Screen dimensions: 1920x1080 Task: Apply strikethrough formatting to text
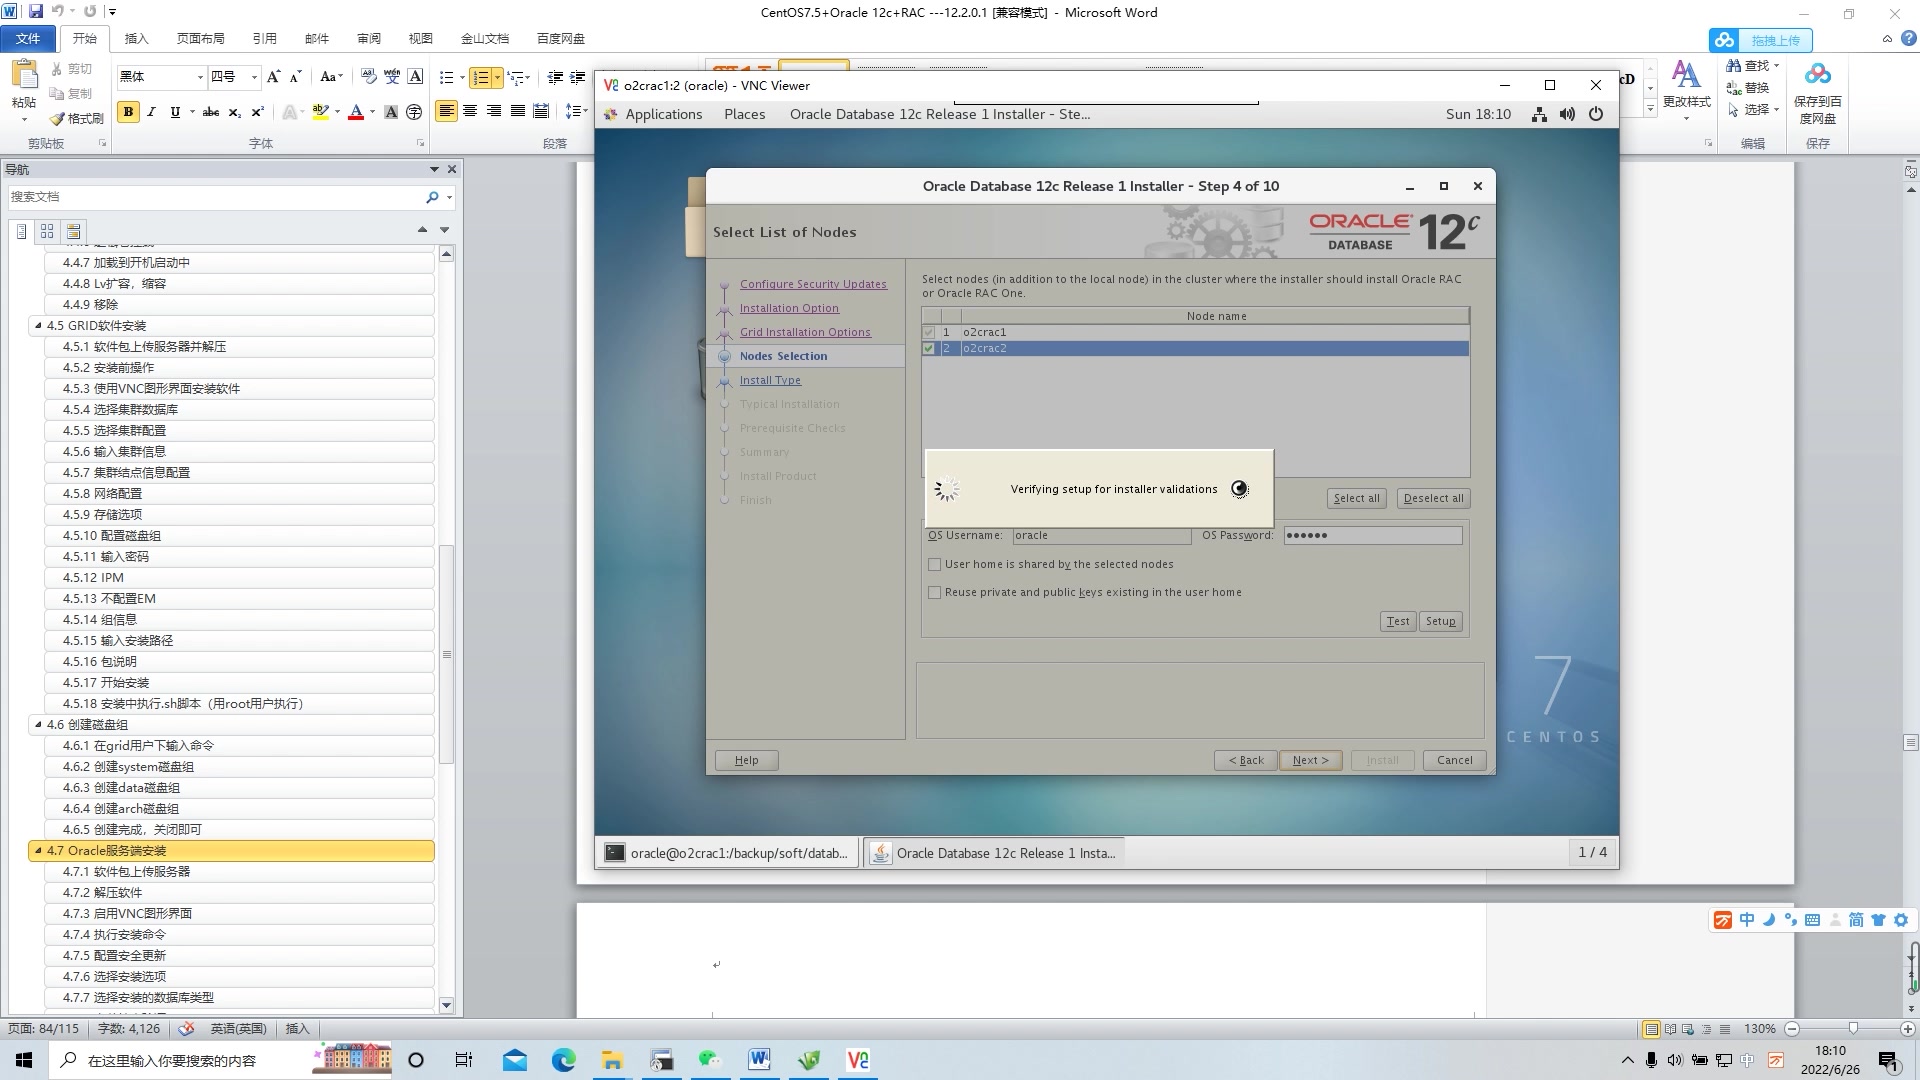coord(210,112)
